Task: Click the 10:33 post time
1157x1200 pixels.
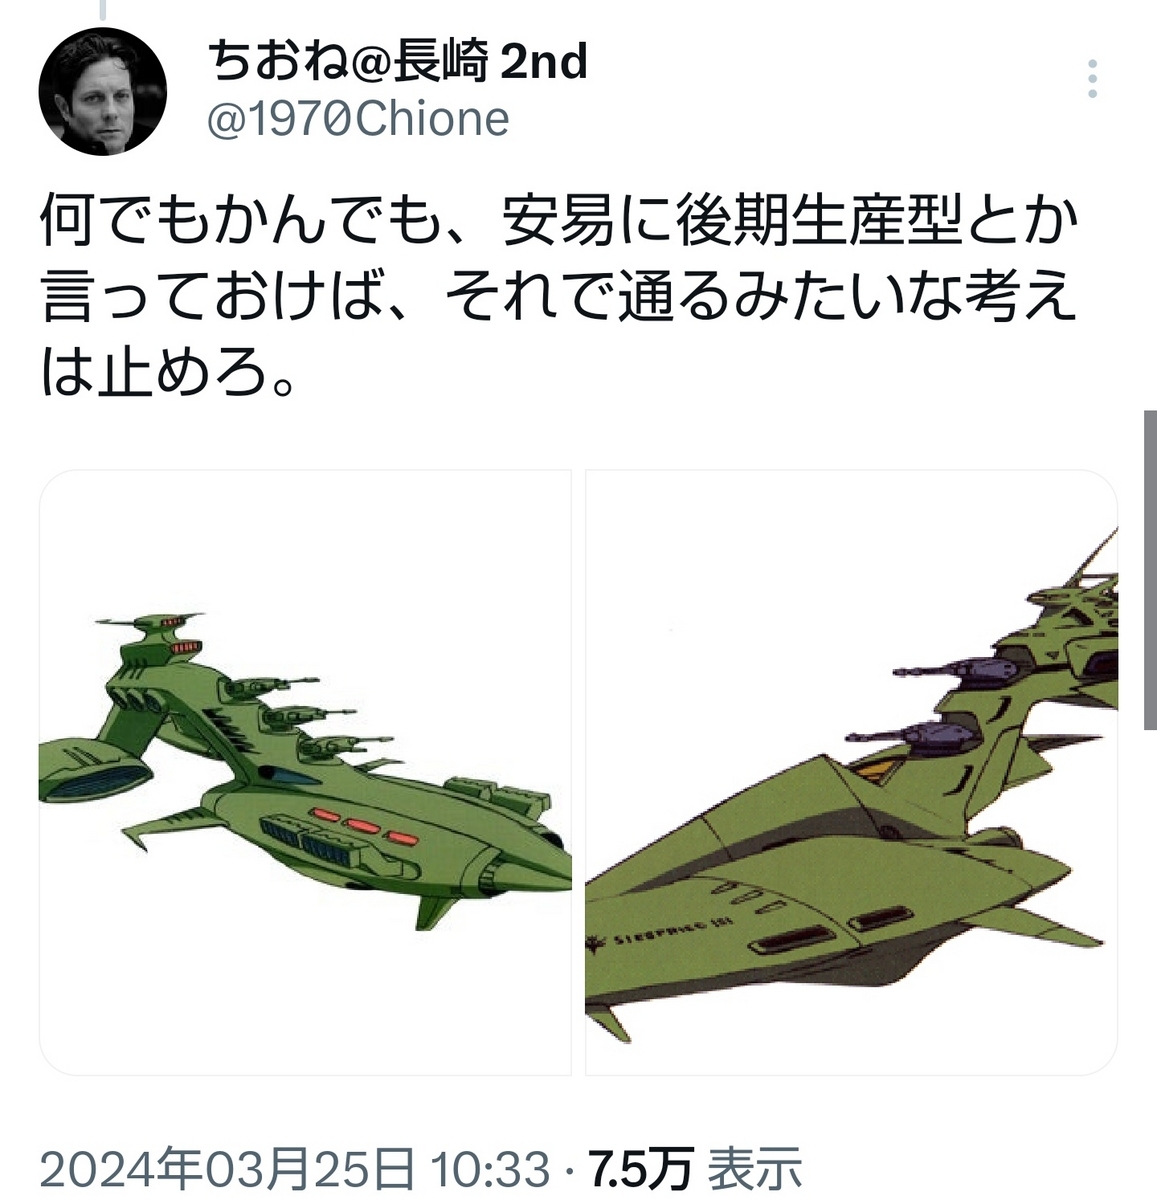Action: point(490,1168)
